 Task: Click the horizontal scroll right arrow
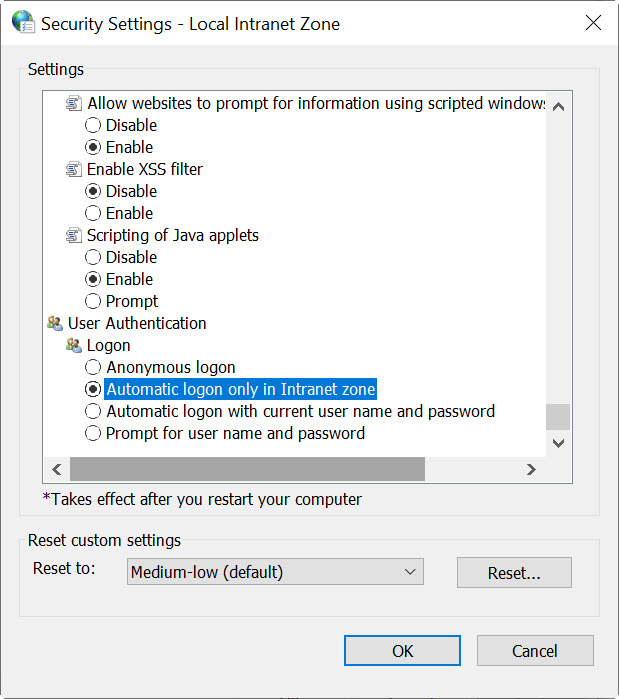531,469
